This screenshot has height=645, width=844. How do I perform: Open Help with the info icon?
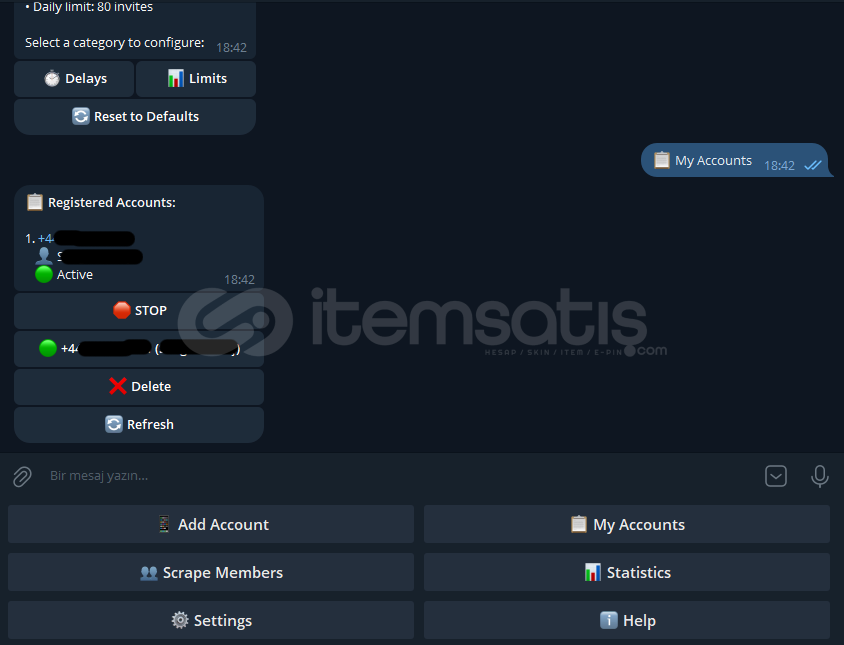tap(627, 620)
